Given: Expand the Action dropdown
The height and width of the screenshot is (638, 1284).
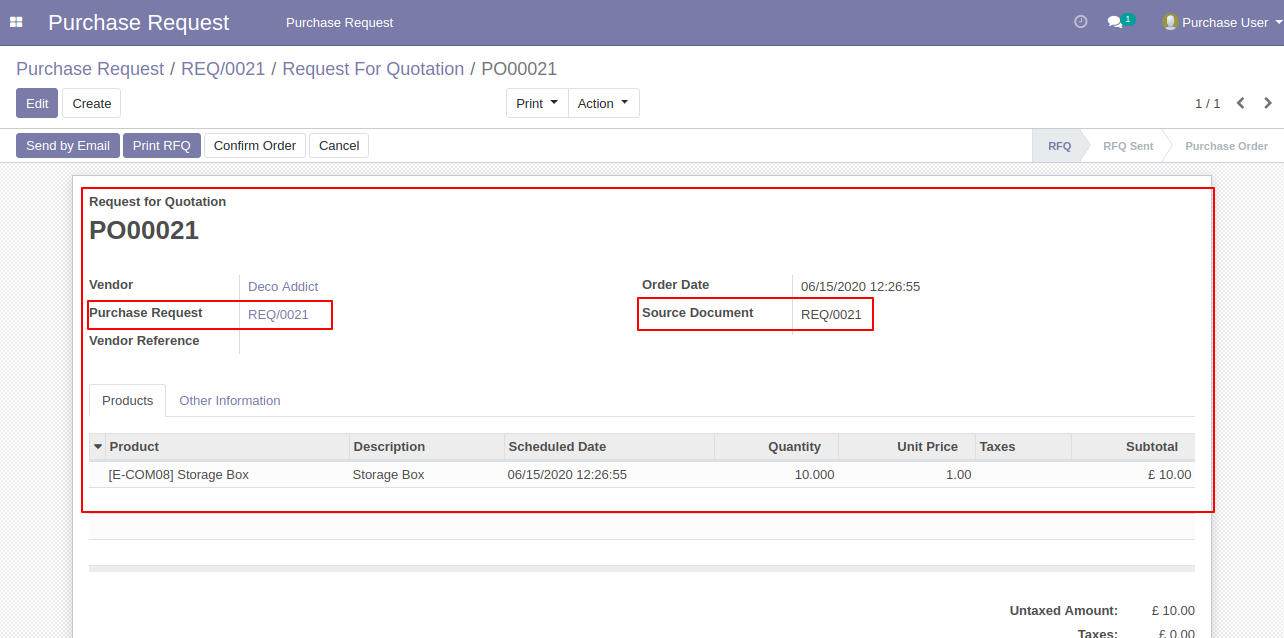Looking at the screenshot, I should (603, 103).
